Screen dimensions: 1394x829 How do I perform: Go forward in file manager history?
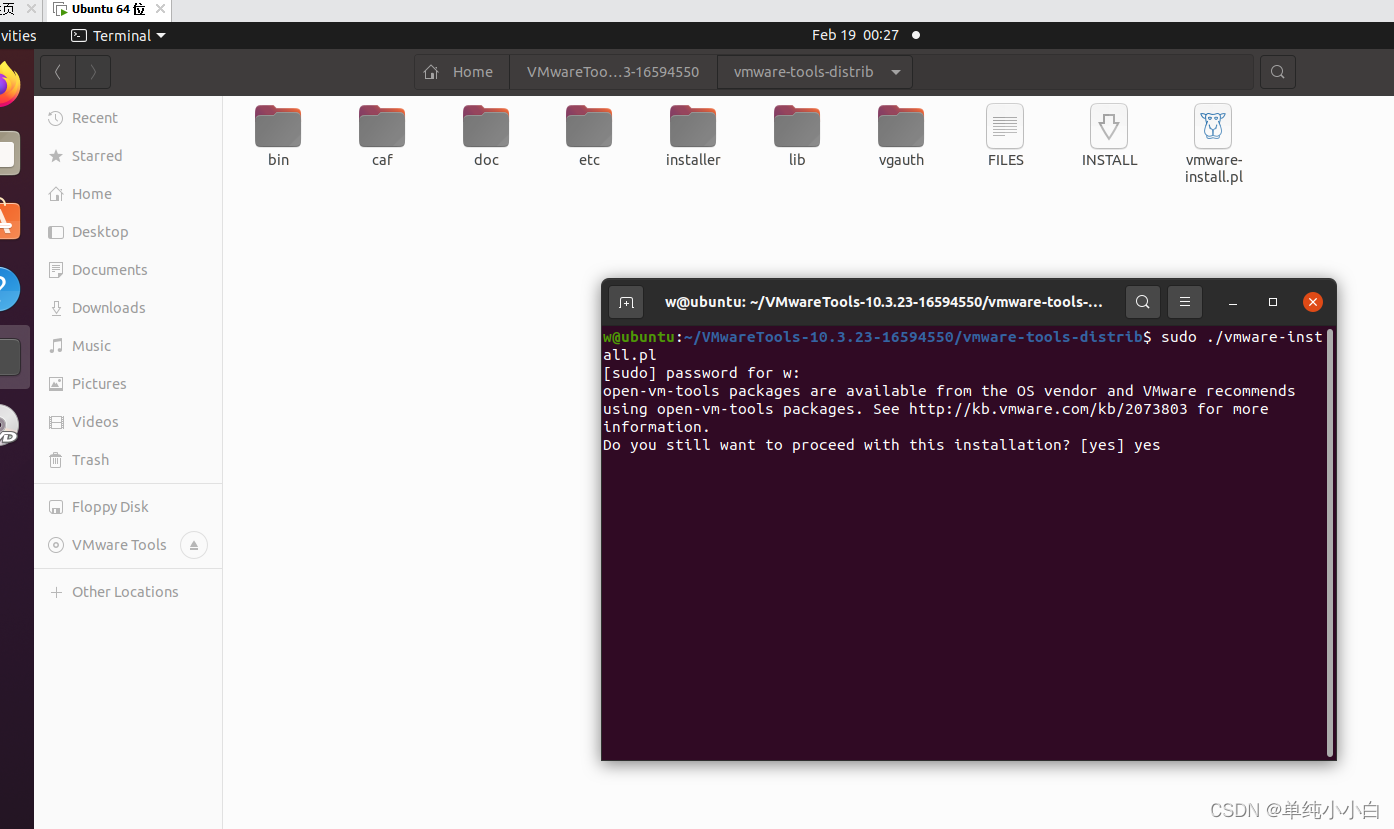pyautogui.click(x=93, y=72)
